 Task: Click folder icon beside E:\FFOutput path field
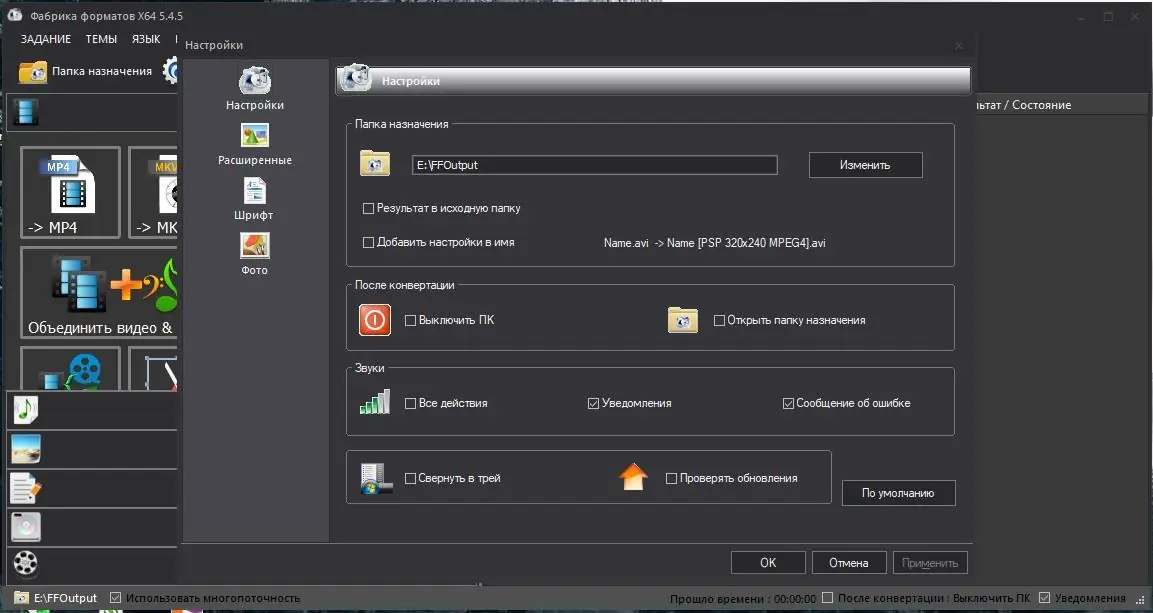point(375,163)
